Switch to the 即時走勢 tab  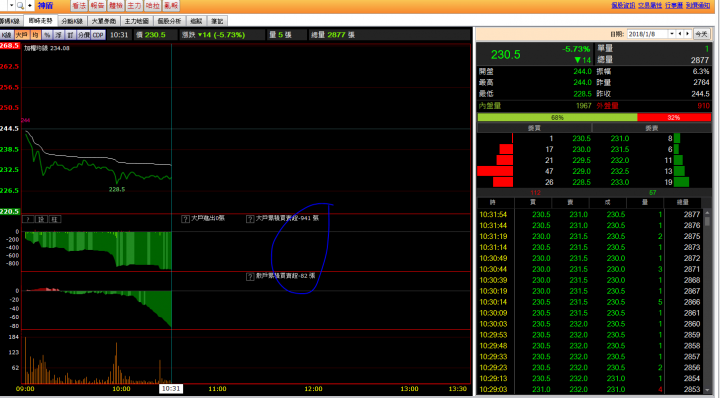point(40,21)
